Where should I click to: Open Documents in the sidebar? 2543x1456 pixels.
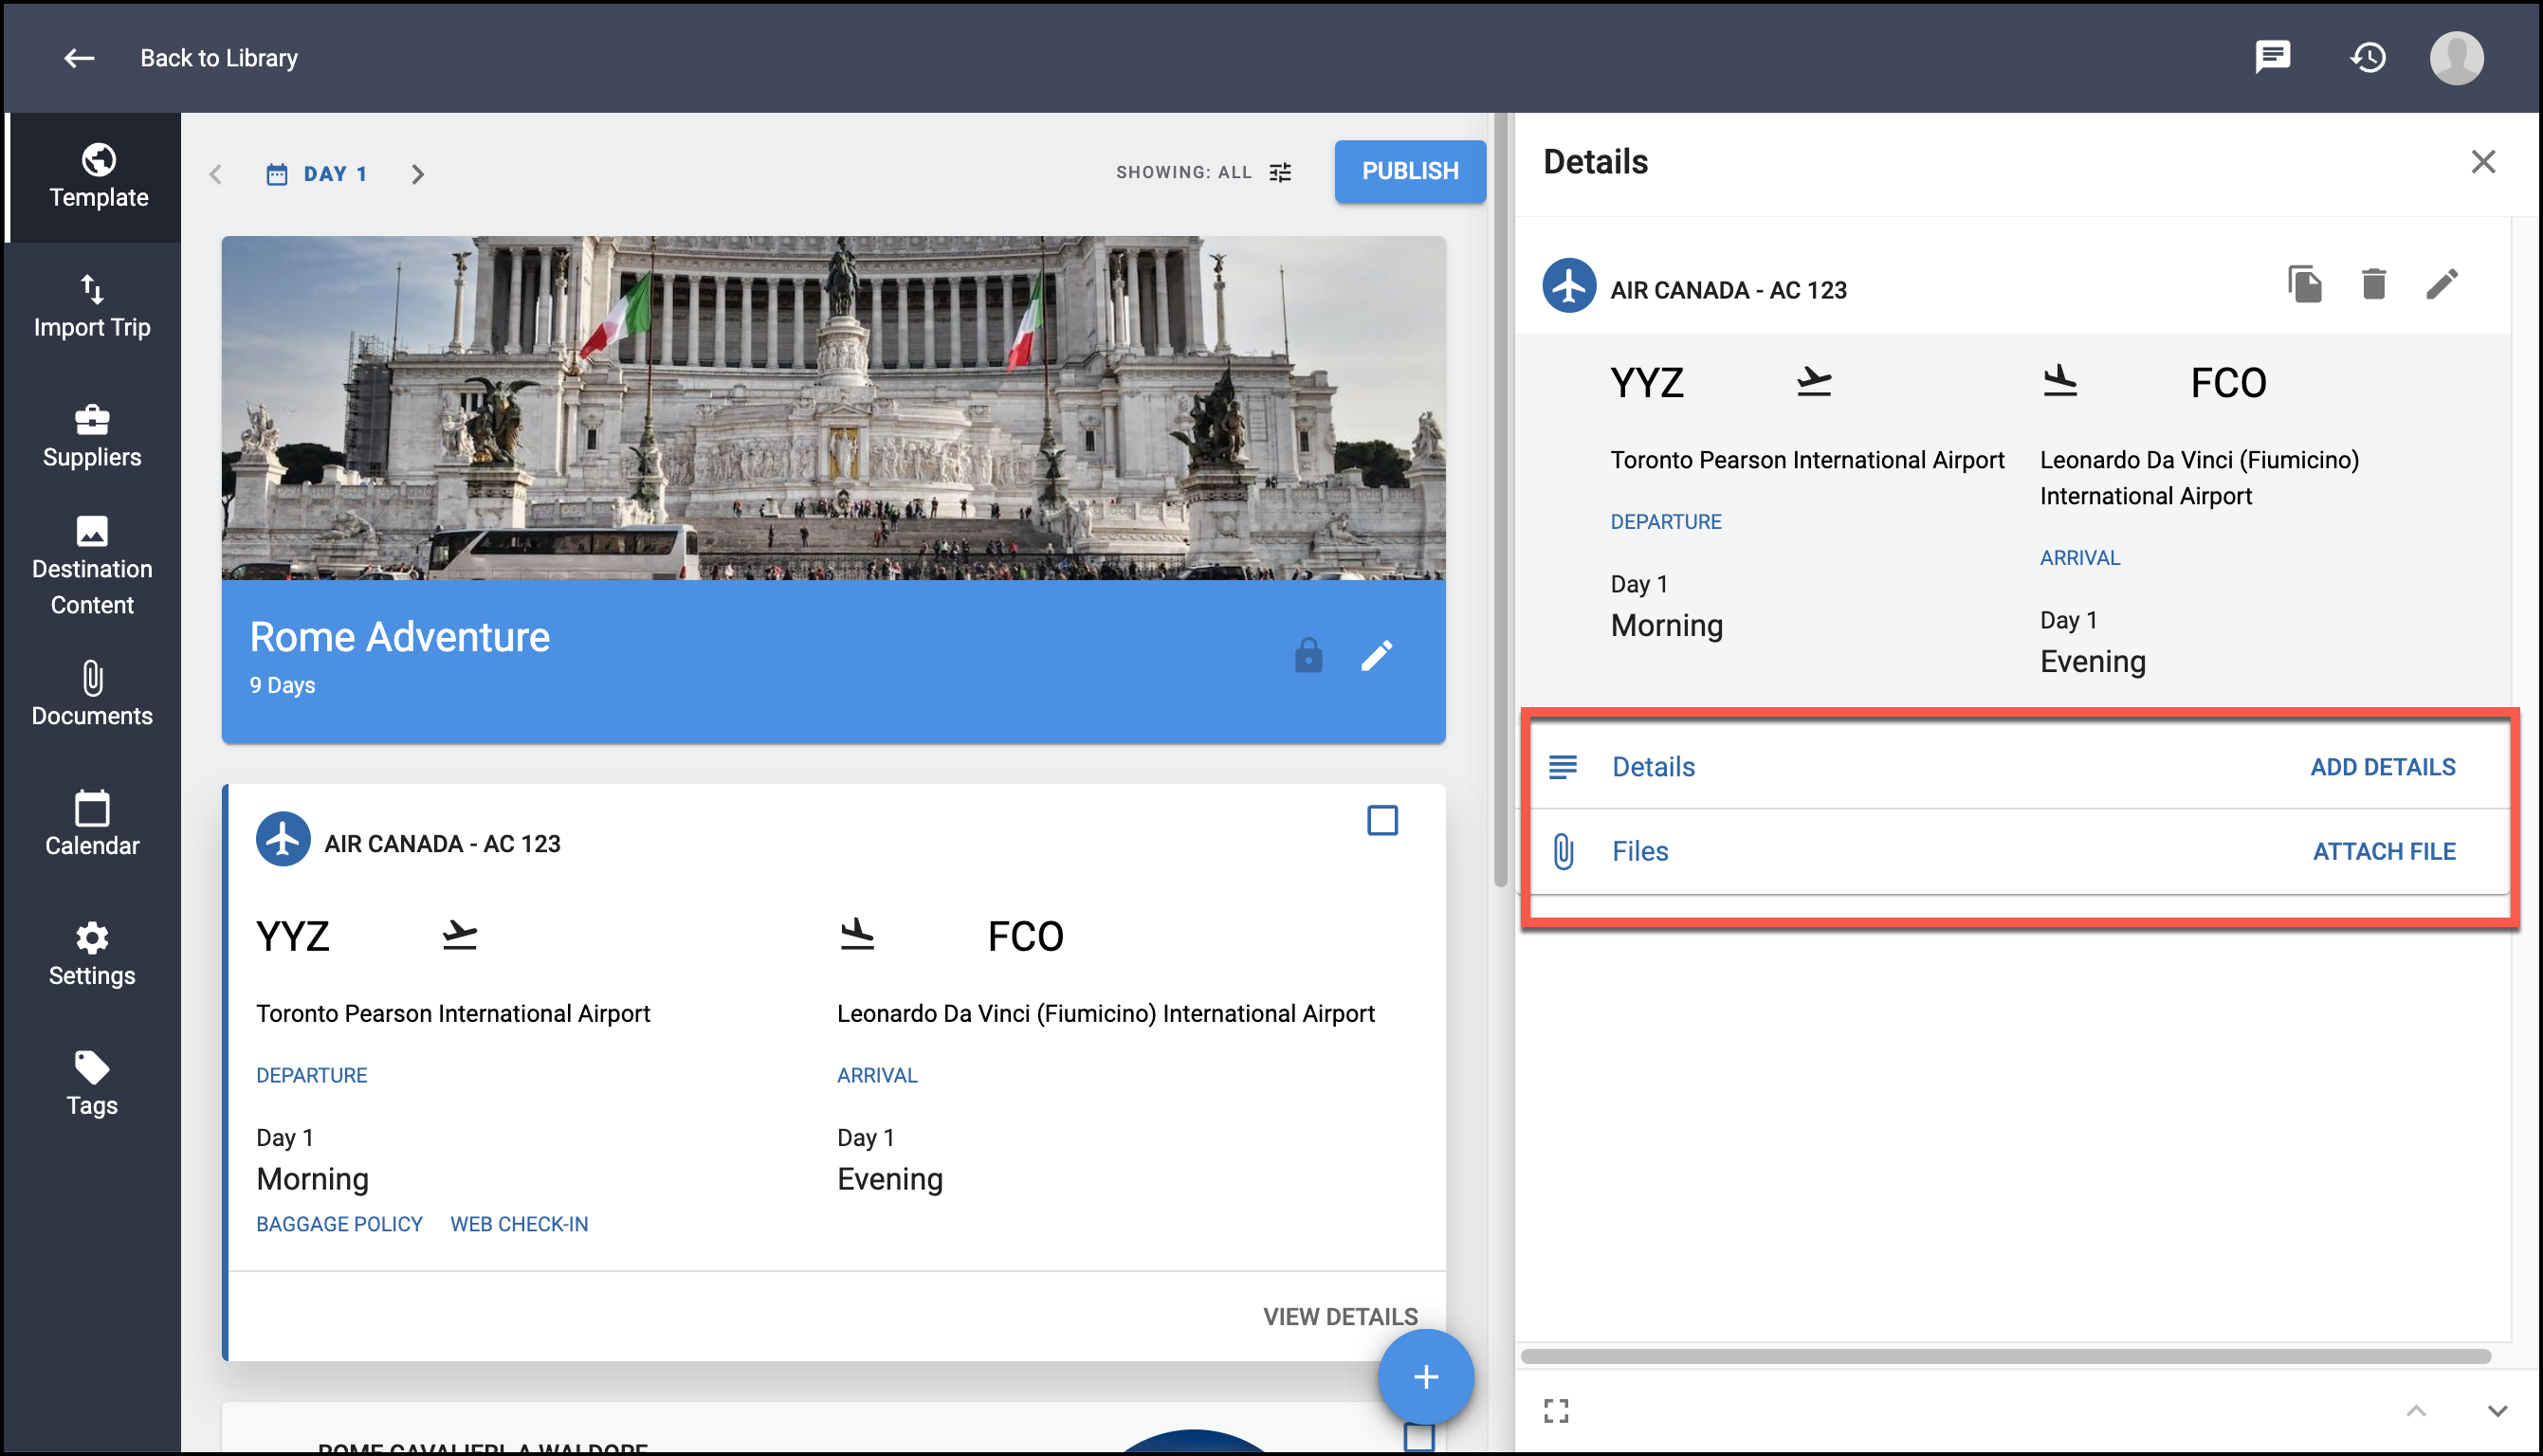(x=92, y=695)
